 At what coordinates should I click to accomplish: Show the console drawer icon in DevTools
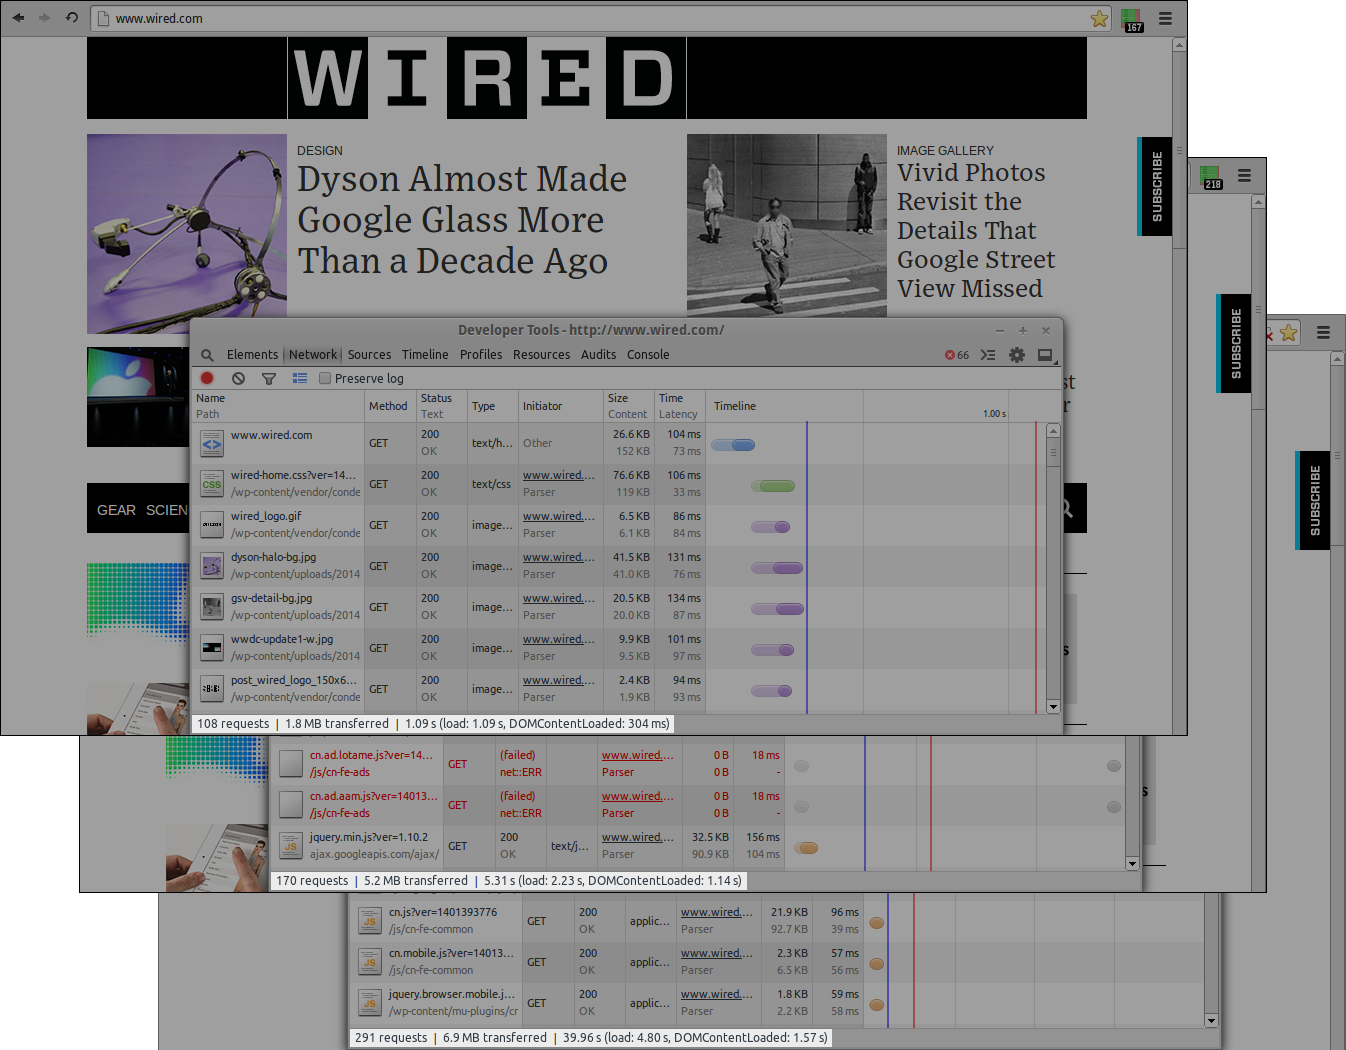988,355
